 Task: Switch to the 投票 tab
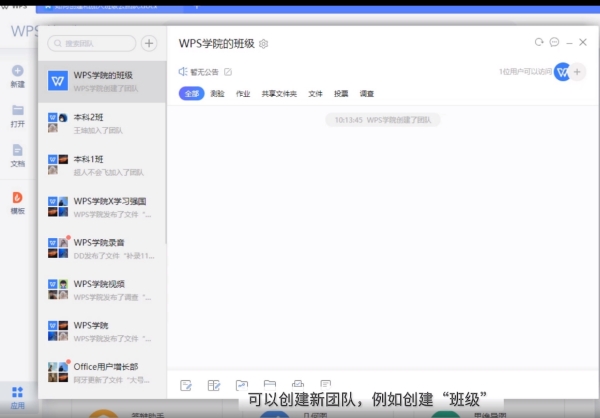pos(341,93)
